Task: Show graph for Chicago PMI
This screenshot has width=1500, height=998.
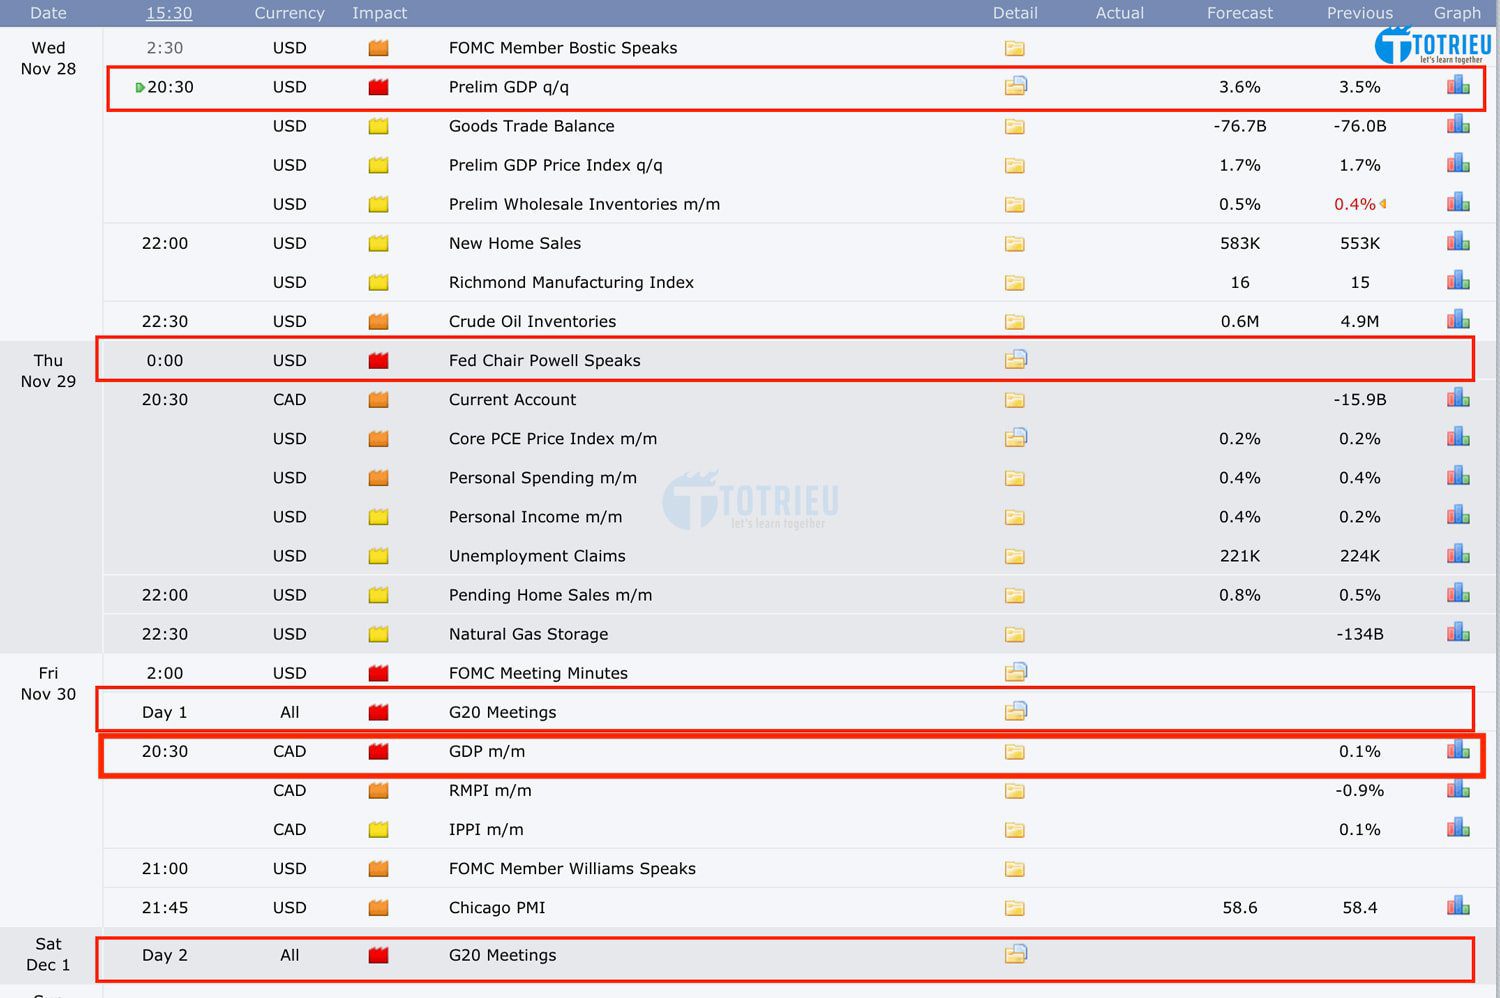Action: (1458, 907)
